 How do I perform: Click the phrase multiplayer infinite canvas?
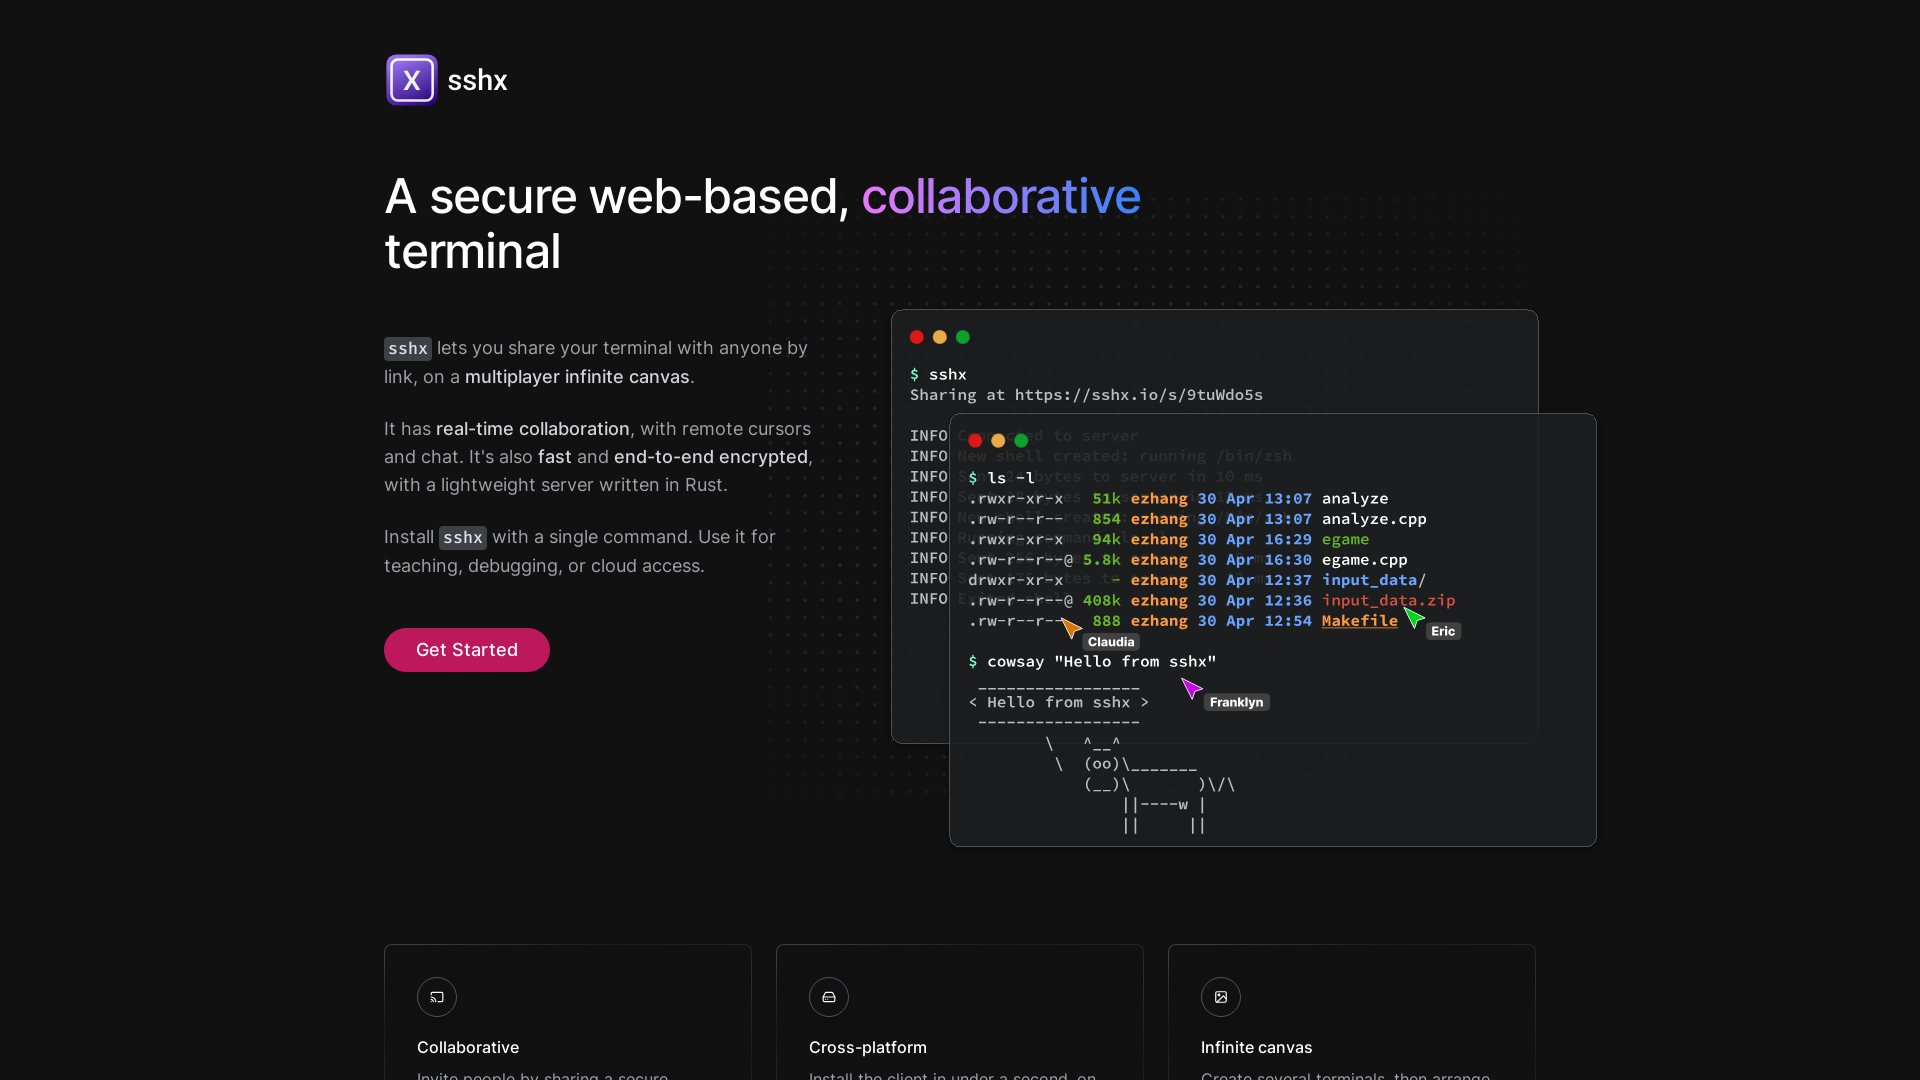tap(577, 377)
